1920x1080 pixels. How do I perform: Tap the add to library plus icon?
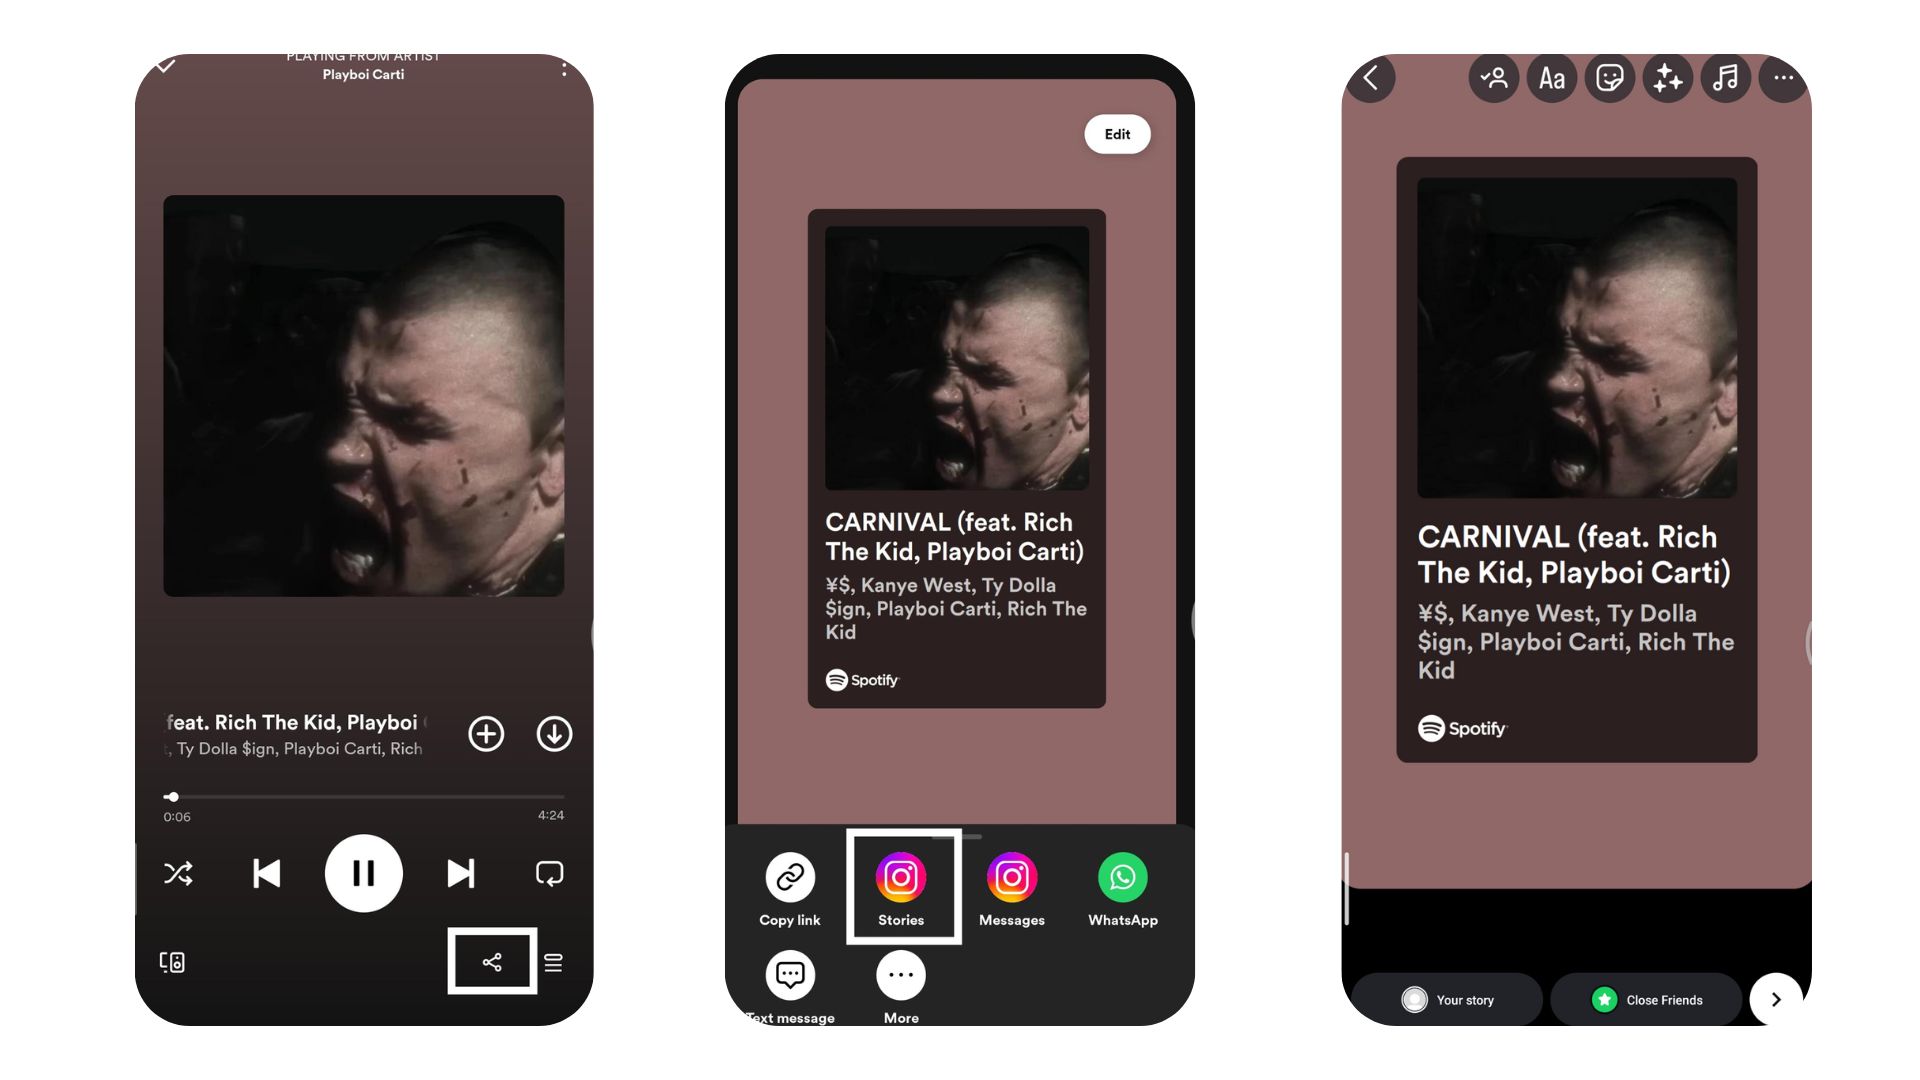pyautogui.click(x=485, y=733)
